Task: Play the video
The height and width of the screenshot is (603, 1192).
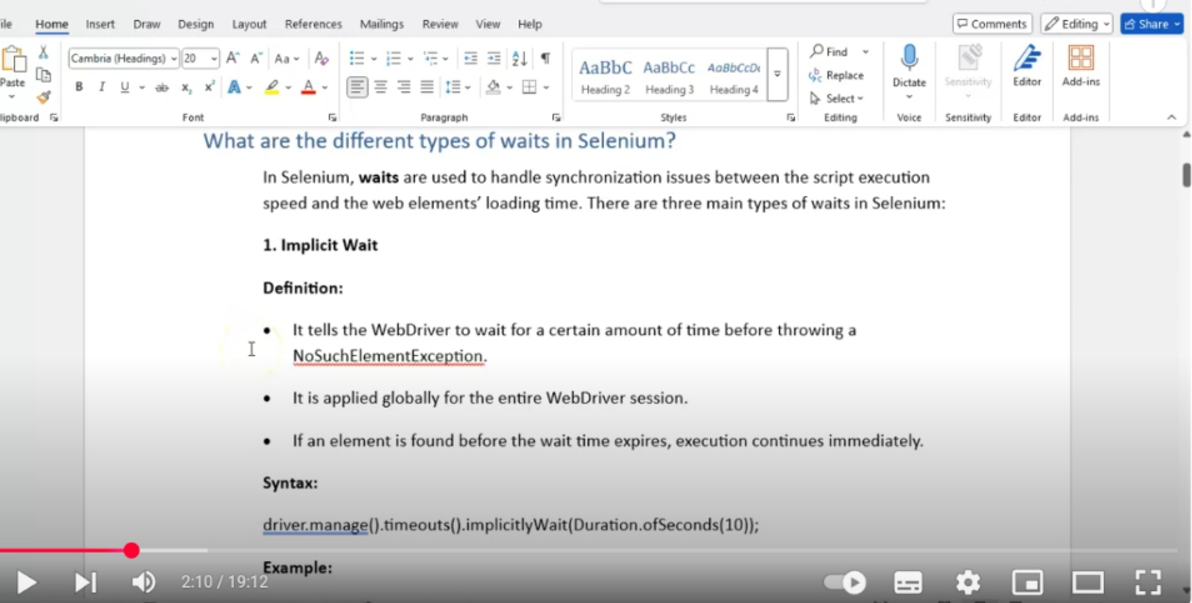Action: coord(27,582)
